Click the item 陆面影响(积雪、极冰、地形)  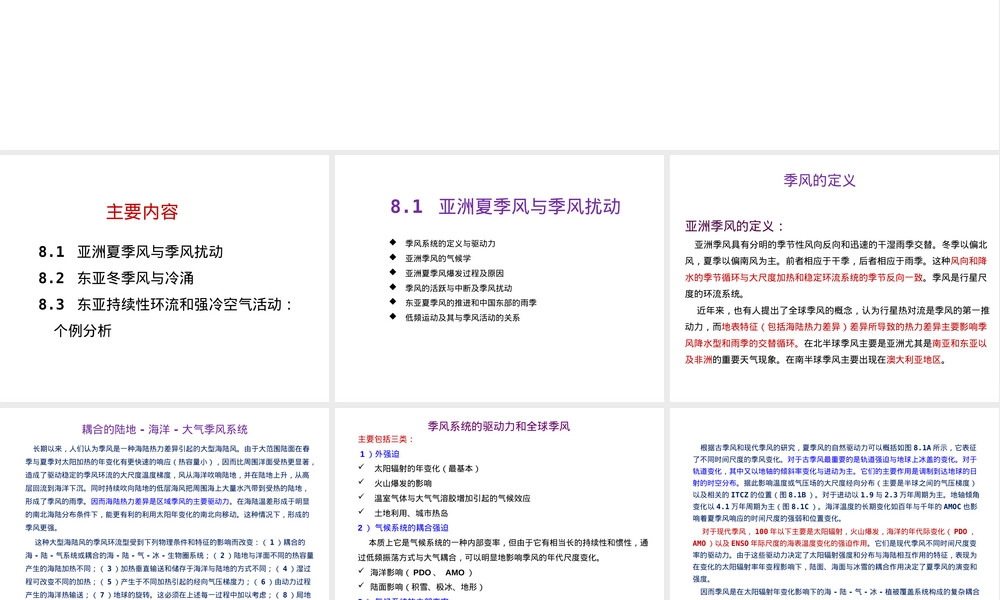point(427,587)
